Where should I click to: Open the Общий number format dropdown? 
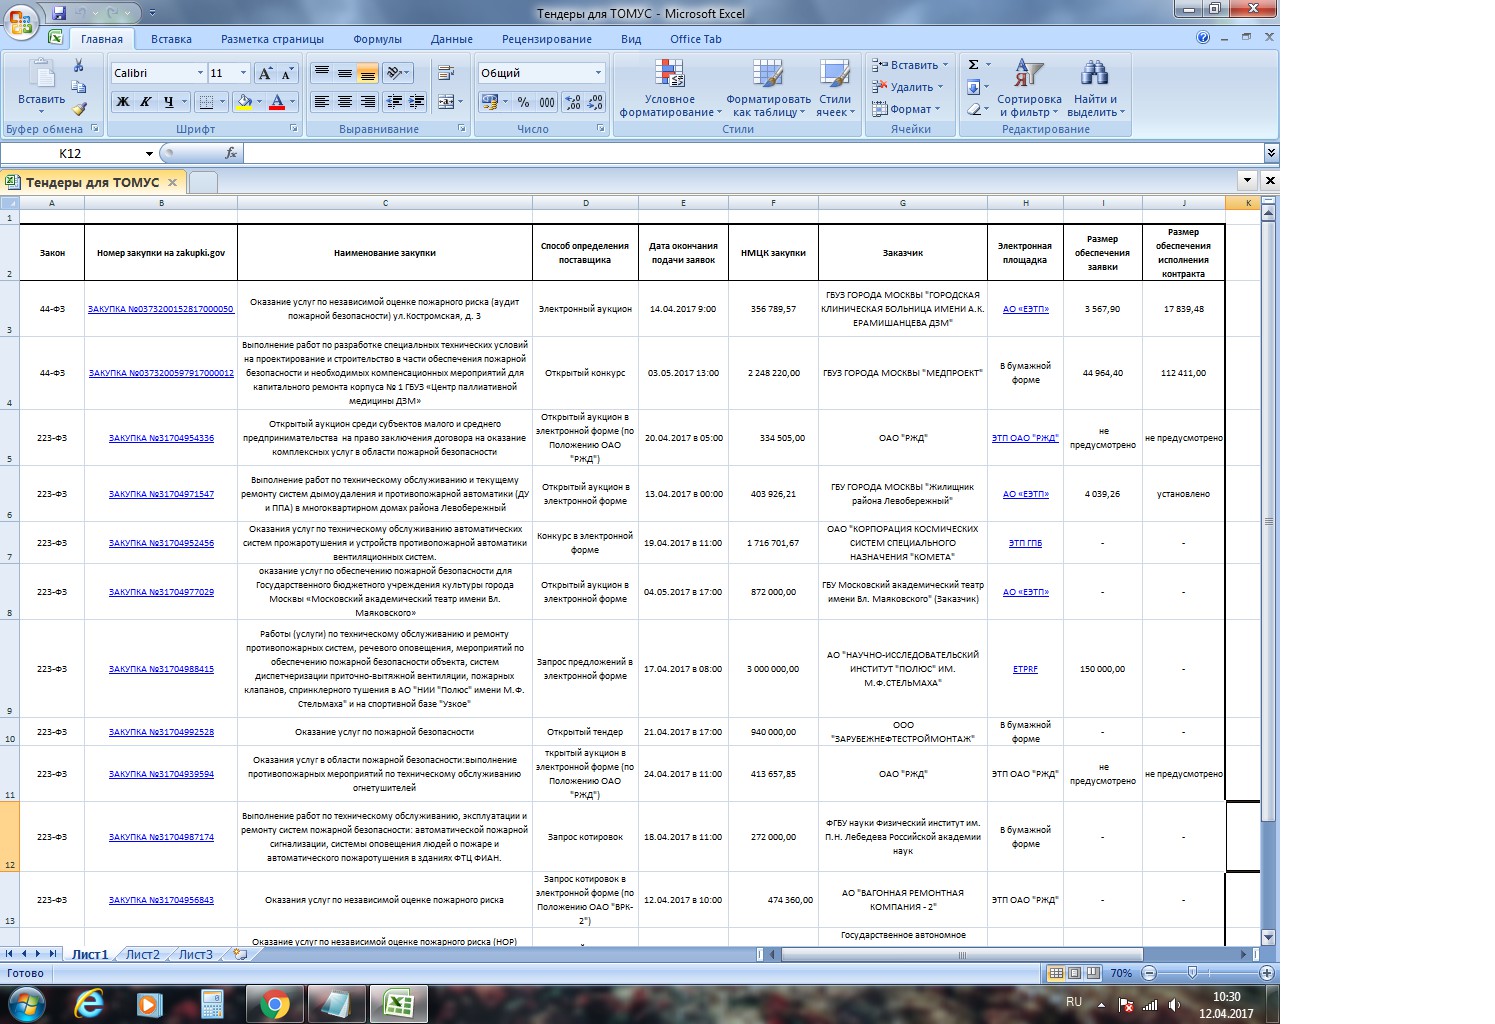[x=598, y=73]
